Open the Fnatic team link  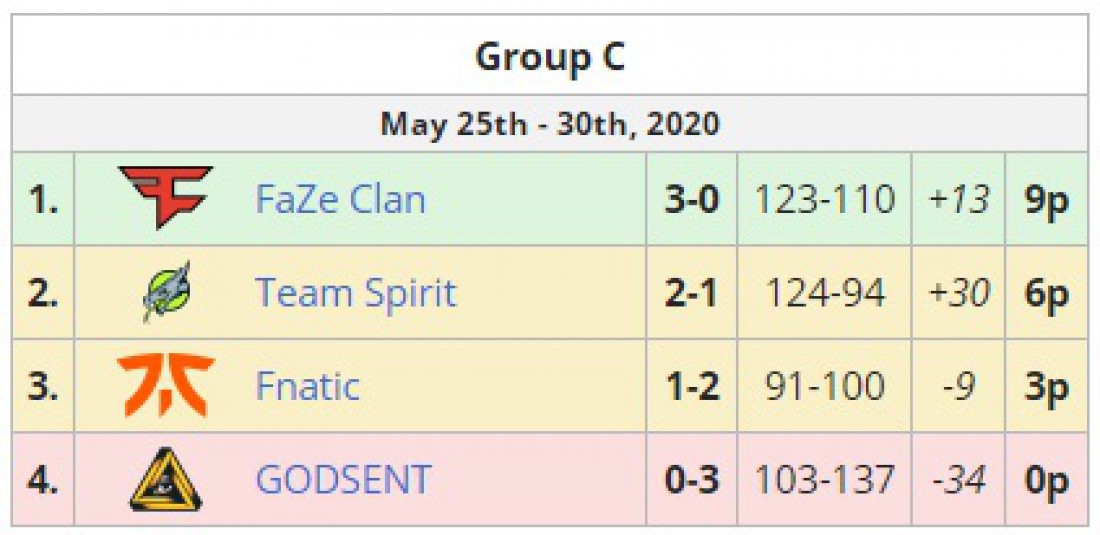[307, 387]
